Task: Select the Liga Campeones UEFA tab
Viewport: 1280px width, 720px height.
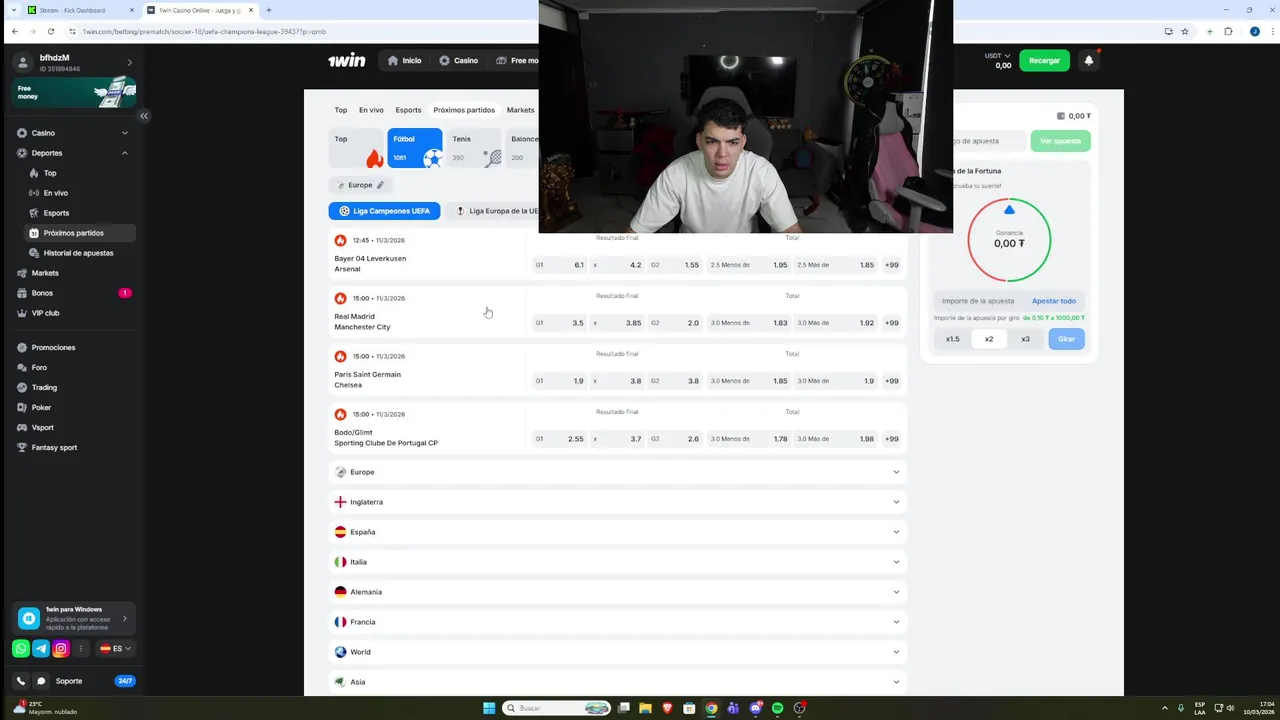Action: [x=384, y=211]
